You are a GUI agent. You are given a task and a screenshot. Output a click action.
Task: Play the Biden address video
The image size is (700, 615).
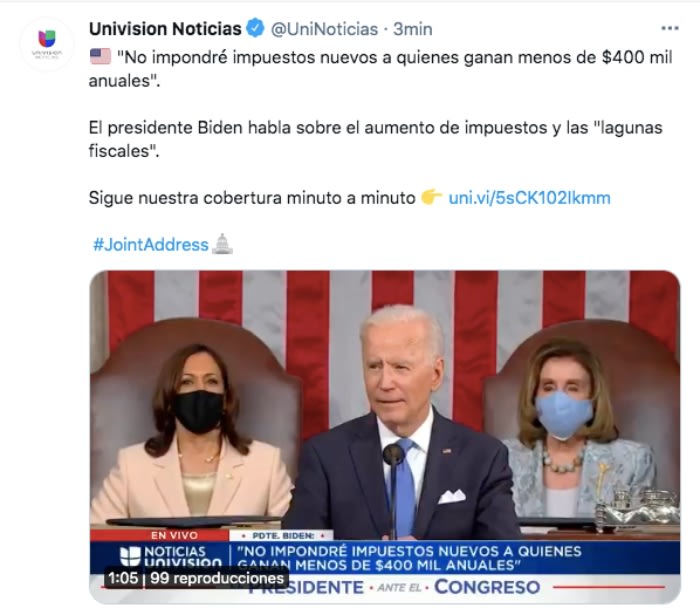(x=385, y=437)
